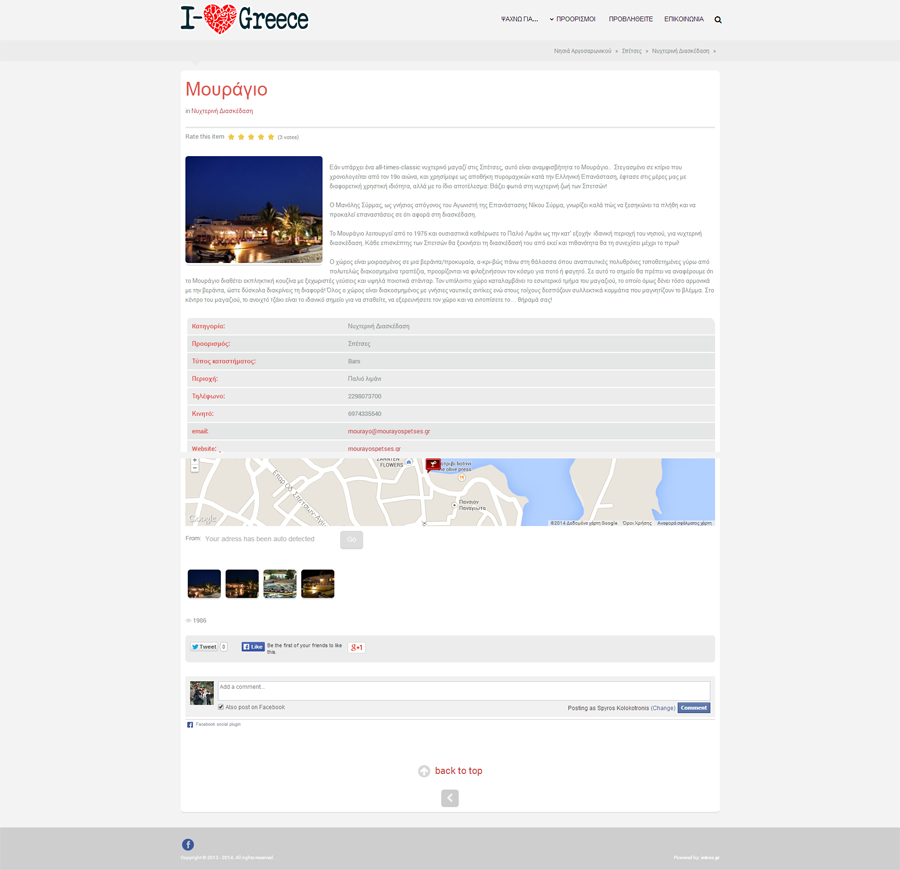
Task: Open the fourth gallery thumbnail
Action: pos(318,584)
